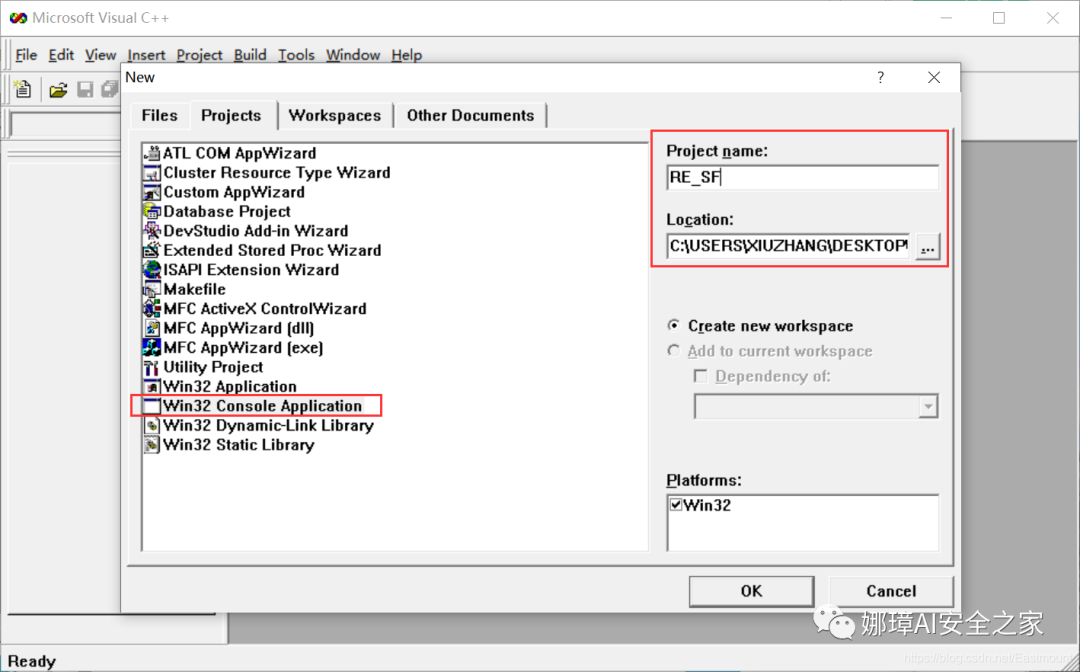Open the Tools menu
Viewport: 1080px width, 672px height.
click(296, 55)
